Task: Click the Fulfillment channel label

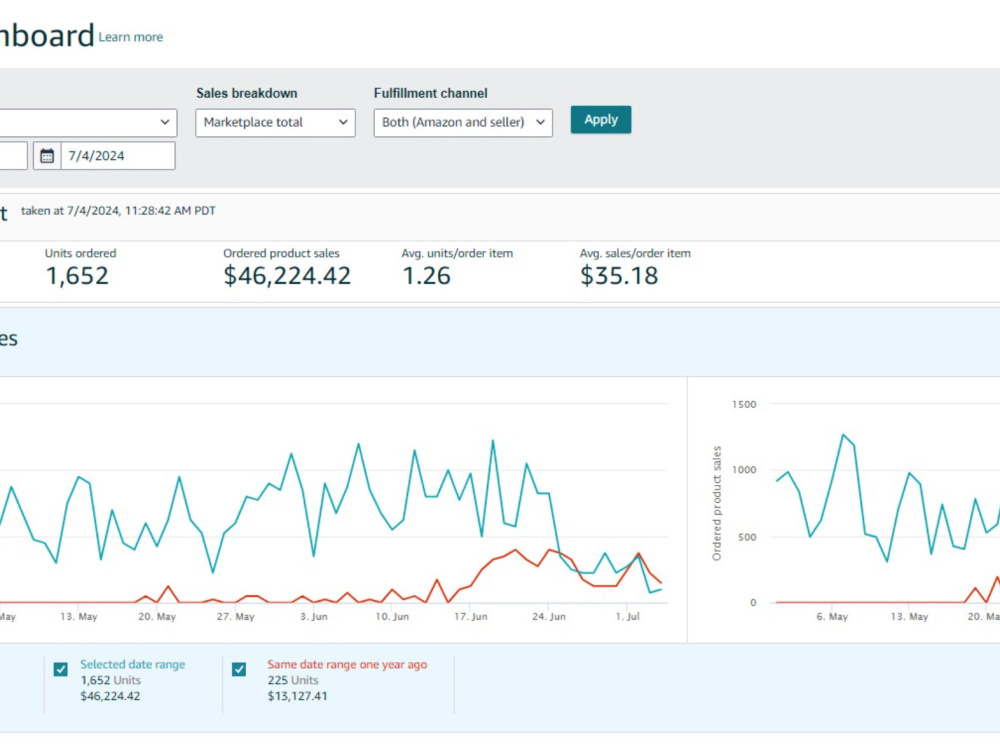Action: point(430,93)
